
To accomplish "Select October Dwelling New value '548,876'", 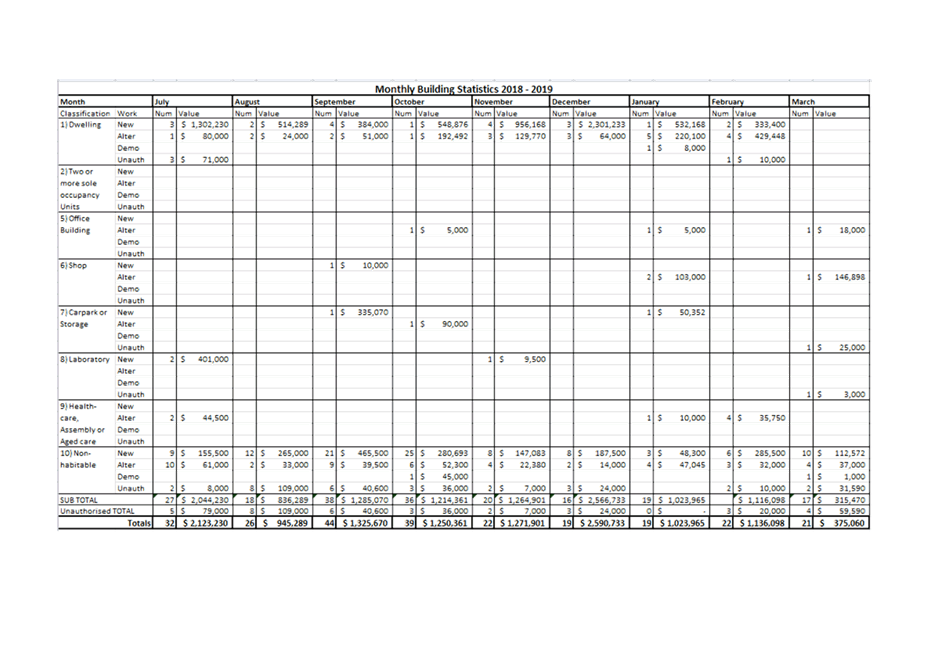I will [453, 125].
